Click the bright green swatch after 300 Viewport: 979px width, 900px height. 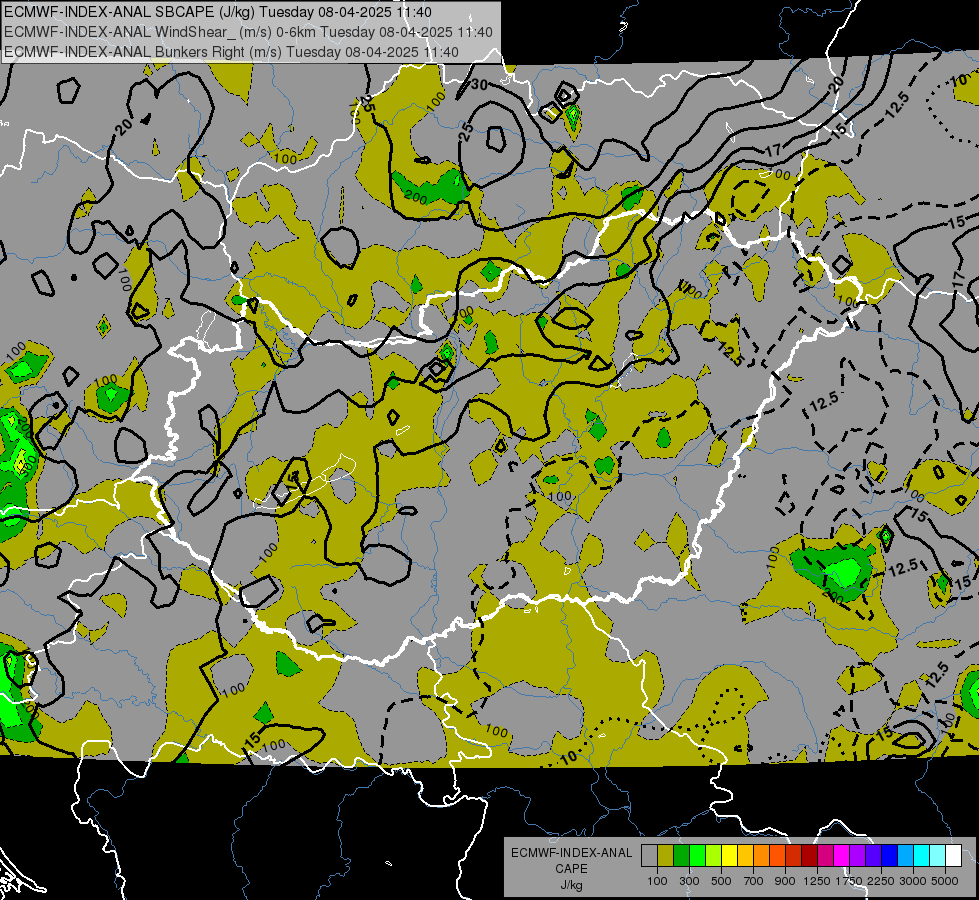[x=697, y=855]
